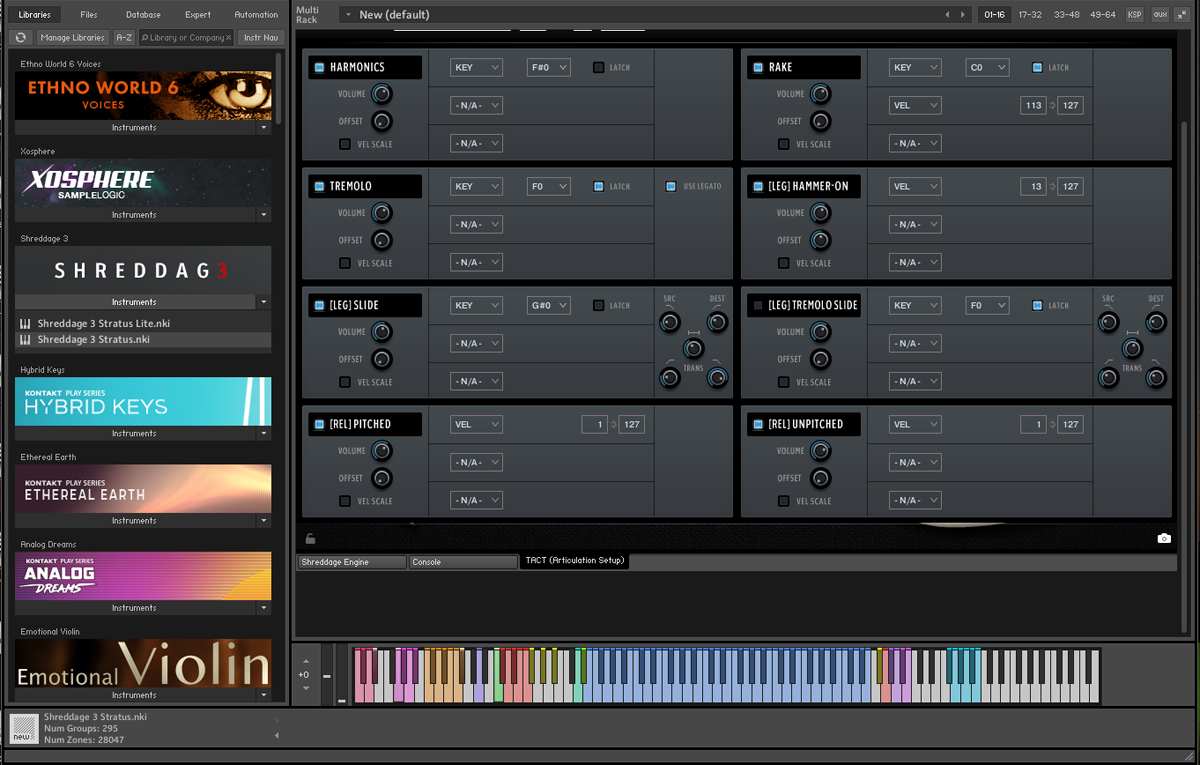Disable Latch for Rake

(1037, 67)
